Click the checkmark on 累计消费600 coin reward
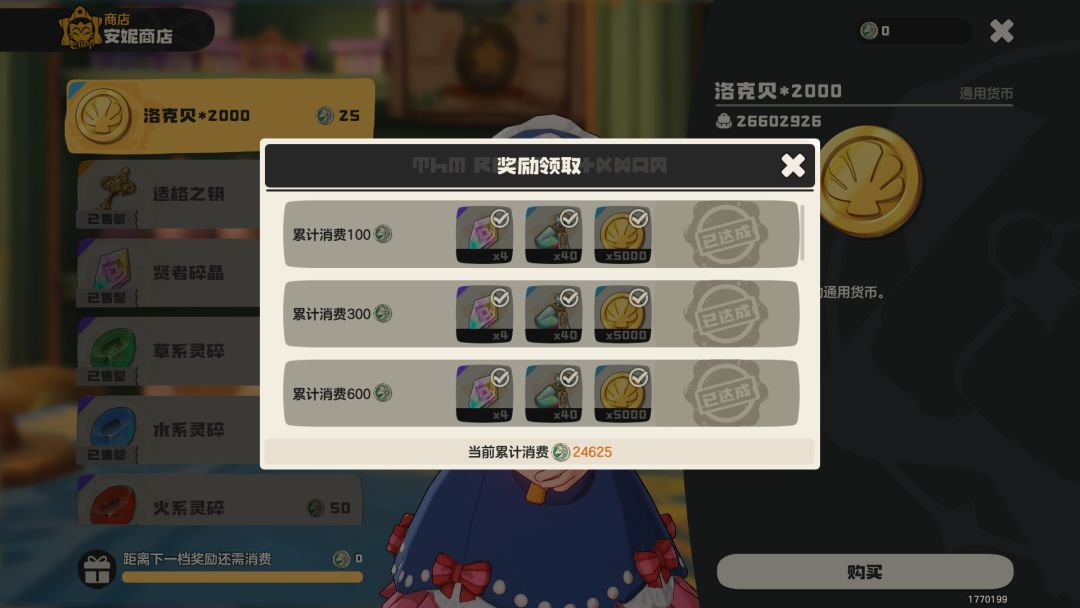Image resolution: width=1080 pixels, height=608 pixels. (638, 377)
